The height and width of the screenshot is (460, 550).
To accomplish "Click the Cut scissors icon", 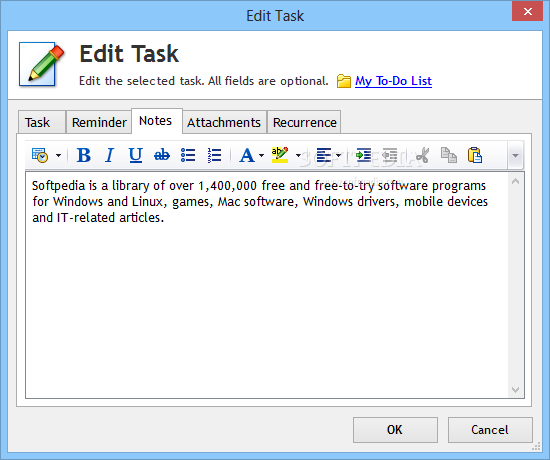I will pyautogui.click(x=423, y=155).
